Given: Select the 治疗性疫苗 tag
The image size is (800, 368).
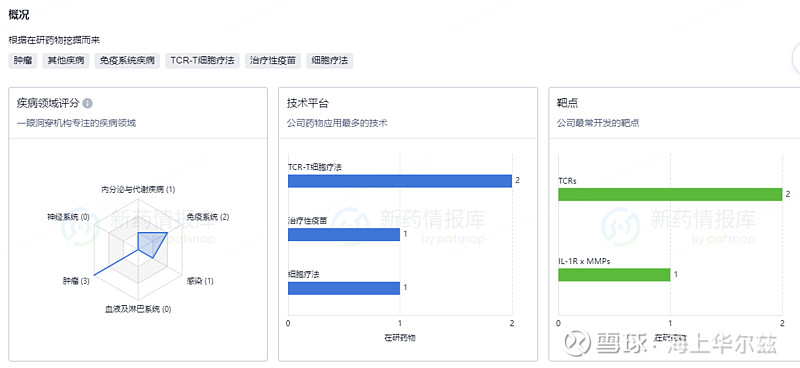Looking at the screenshot, I should click(273, 60).
